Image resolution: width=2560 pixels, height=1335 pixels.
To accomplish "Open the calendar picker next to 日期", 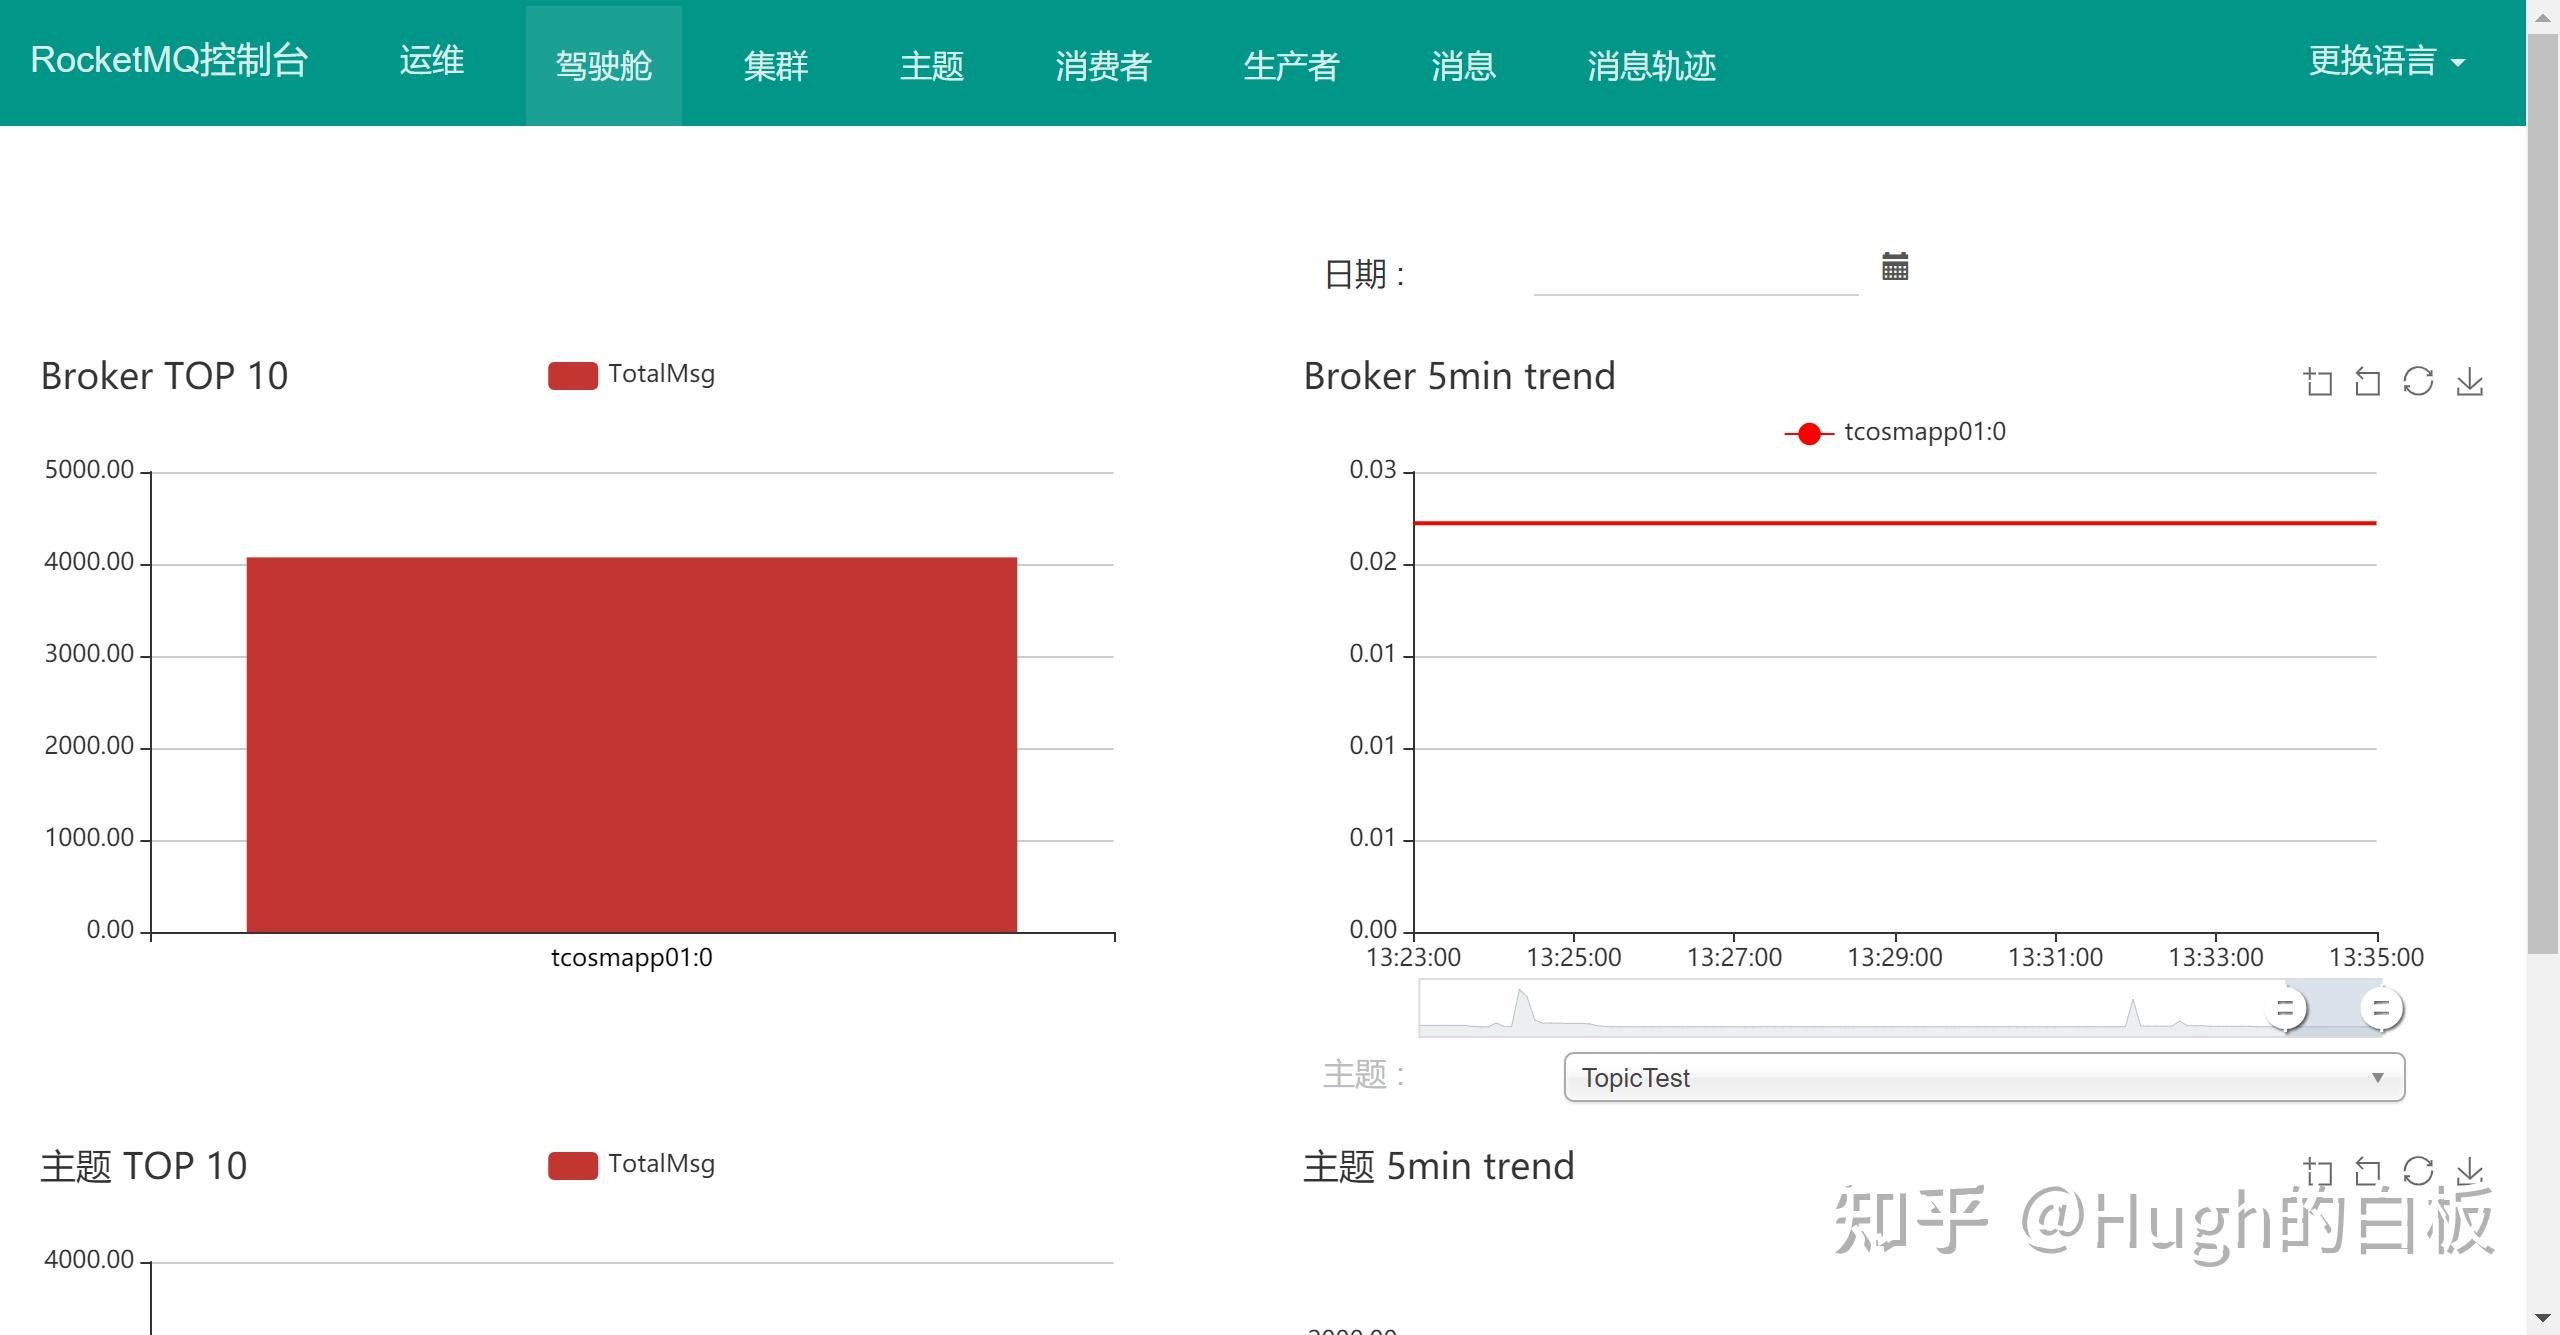I will click(x=1893, y=267).
